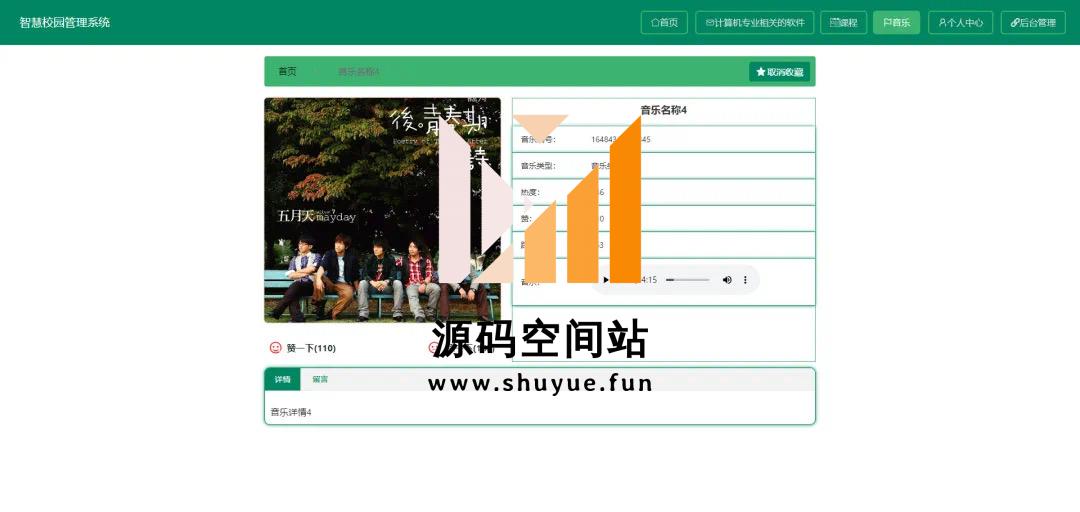1080x512 pixels.
Task: Click the audio player progress slider
Action: pyautogui.click(x=687, y=280)
